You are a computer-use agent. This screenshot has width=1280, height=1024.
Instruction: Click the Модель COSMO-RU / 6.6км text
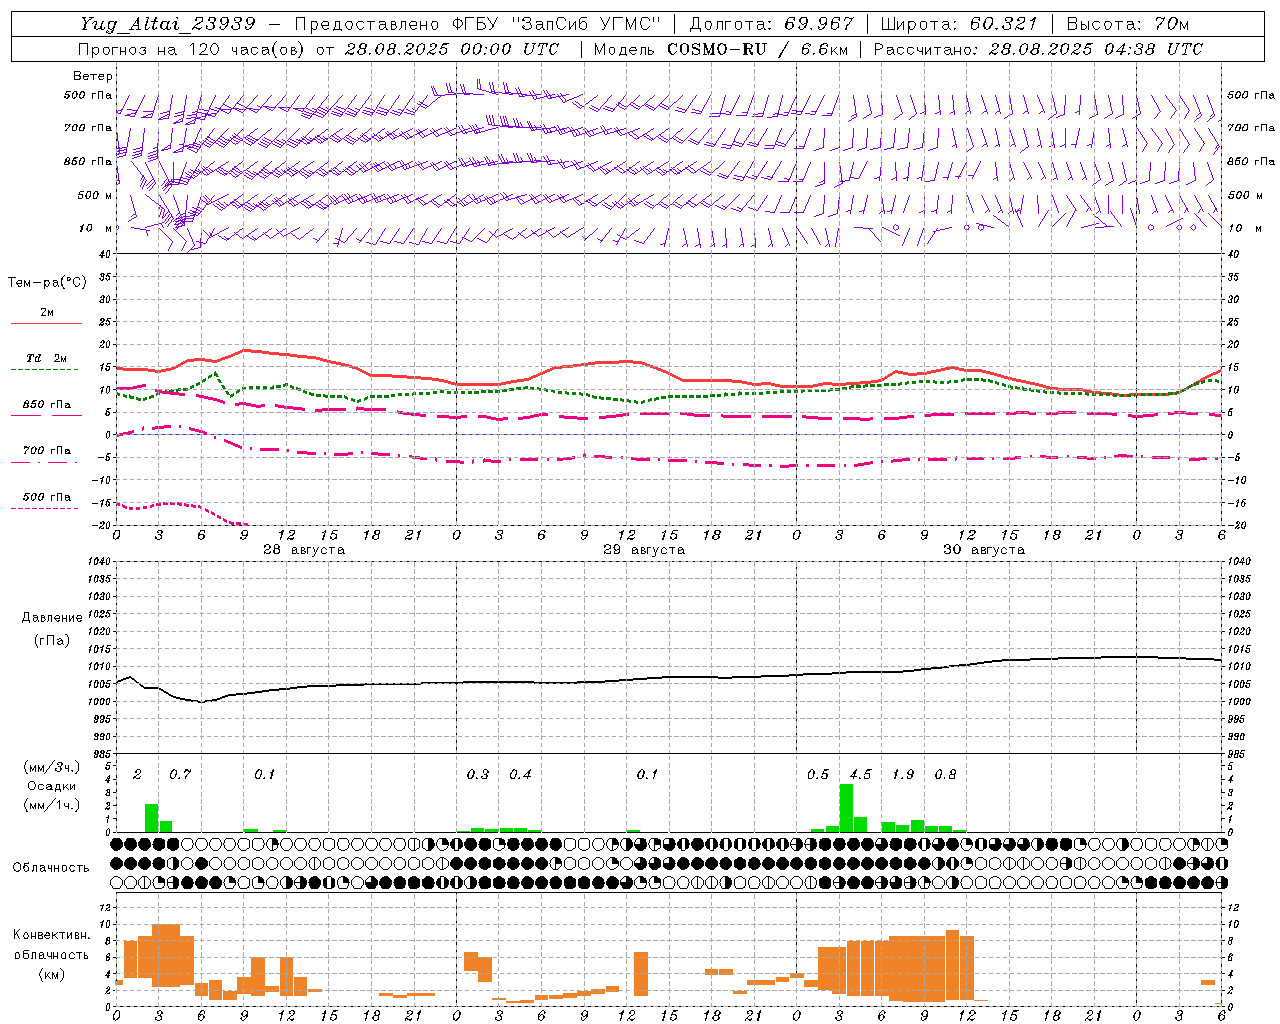click(x=720, y=49)
